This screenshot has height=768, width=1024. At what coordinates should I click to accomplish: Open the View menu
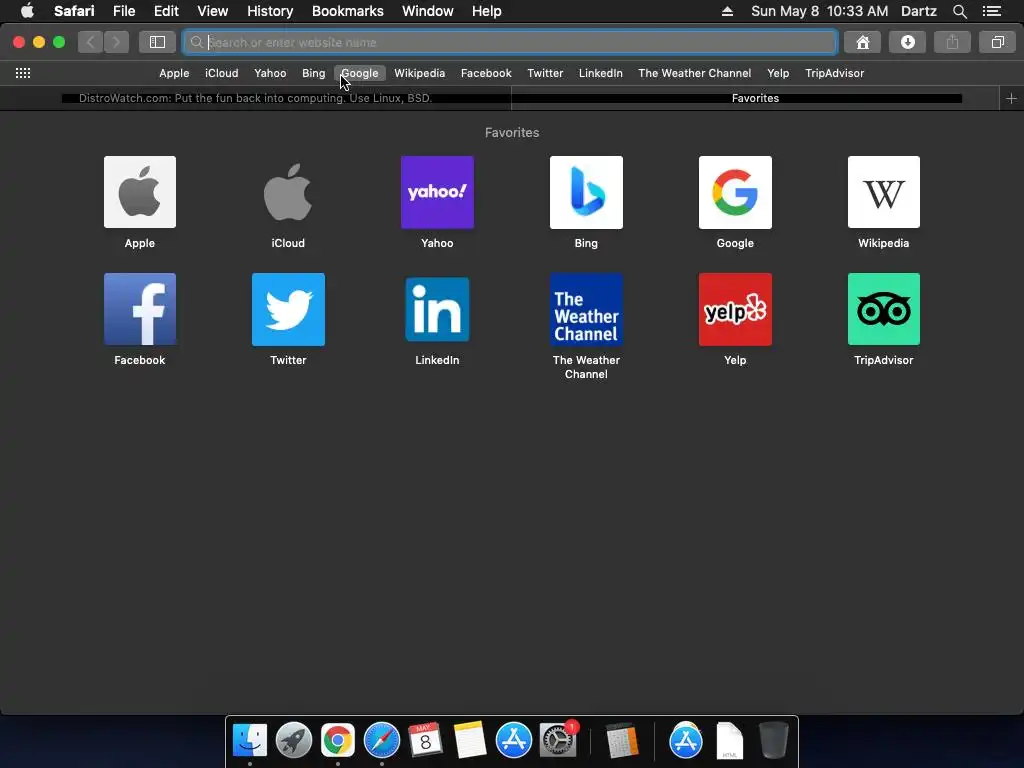(212, 11)
